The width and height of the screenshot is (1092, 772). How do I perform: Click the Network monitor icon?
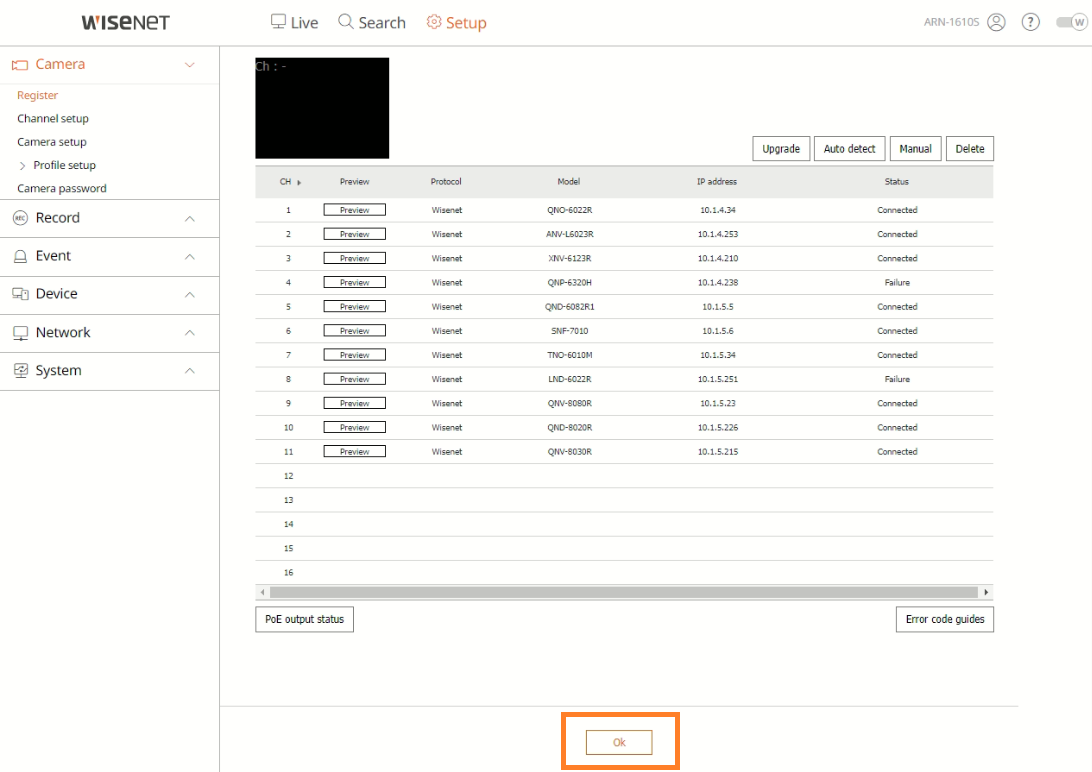pos(20,333)
